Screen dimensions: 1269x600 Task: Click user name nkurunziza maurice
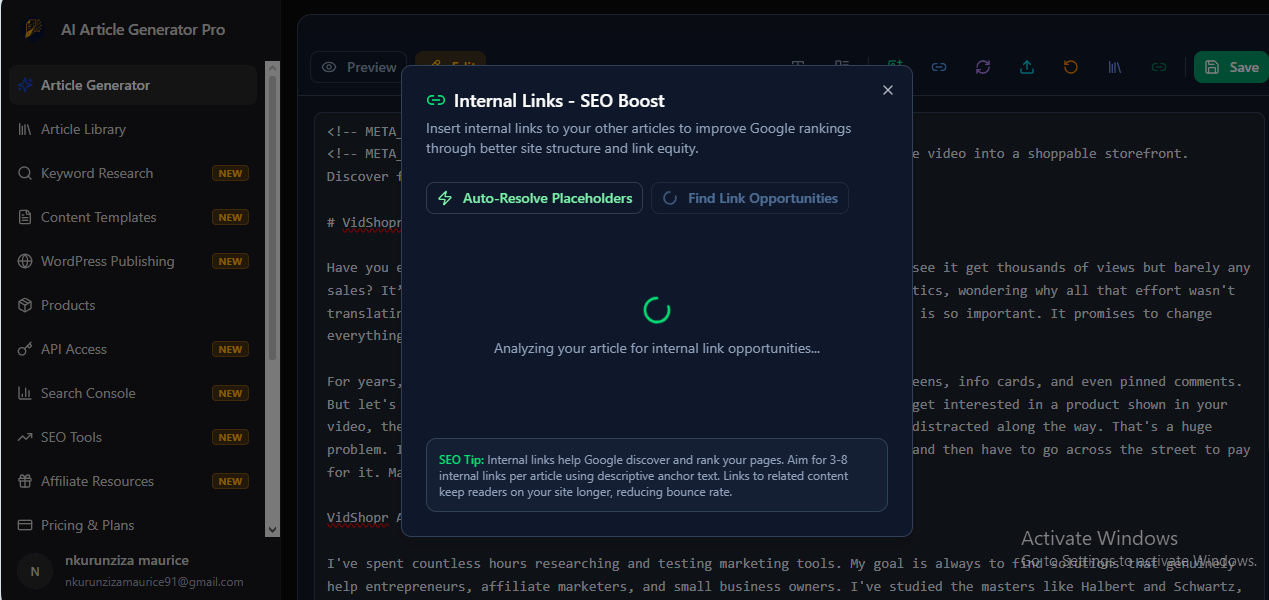127,560
